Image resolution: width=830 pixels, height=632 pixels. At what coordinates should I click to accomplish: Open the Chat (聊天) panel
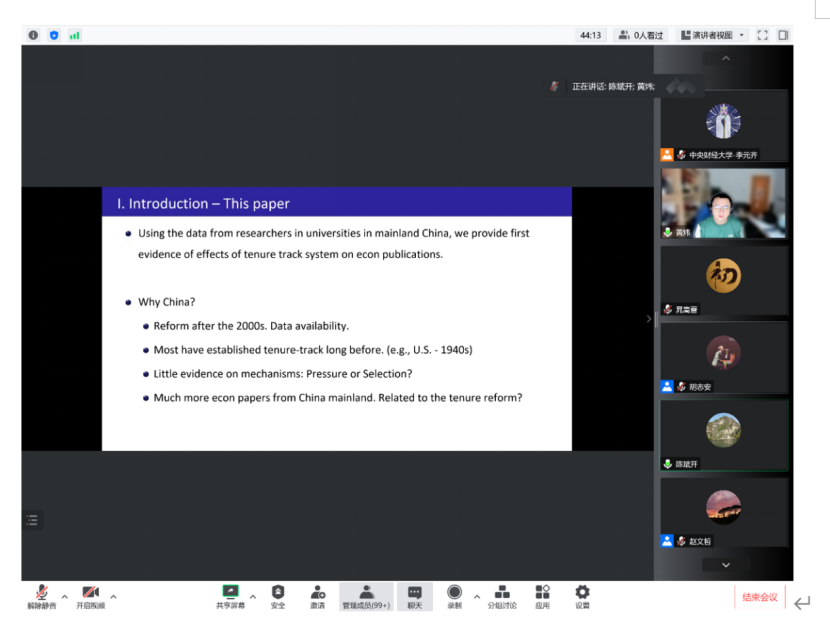414,595
